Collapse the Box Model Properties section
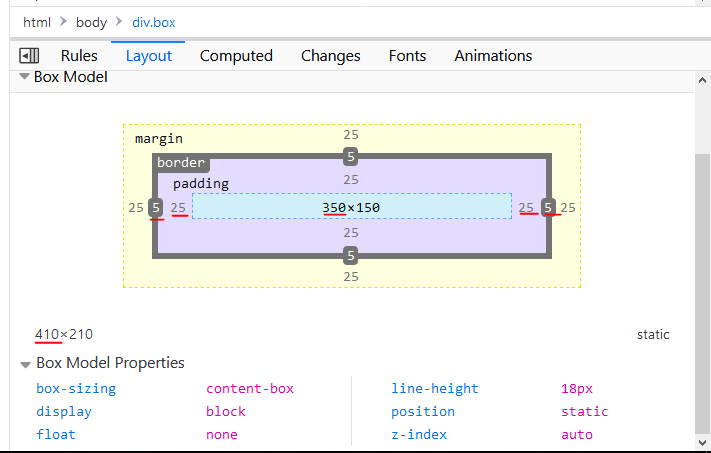This screenshot has width=711, height=453. [x=25, y=364]
